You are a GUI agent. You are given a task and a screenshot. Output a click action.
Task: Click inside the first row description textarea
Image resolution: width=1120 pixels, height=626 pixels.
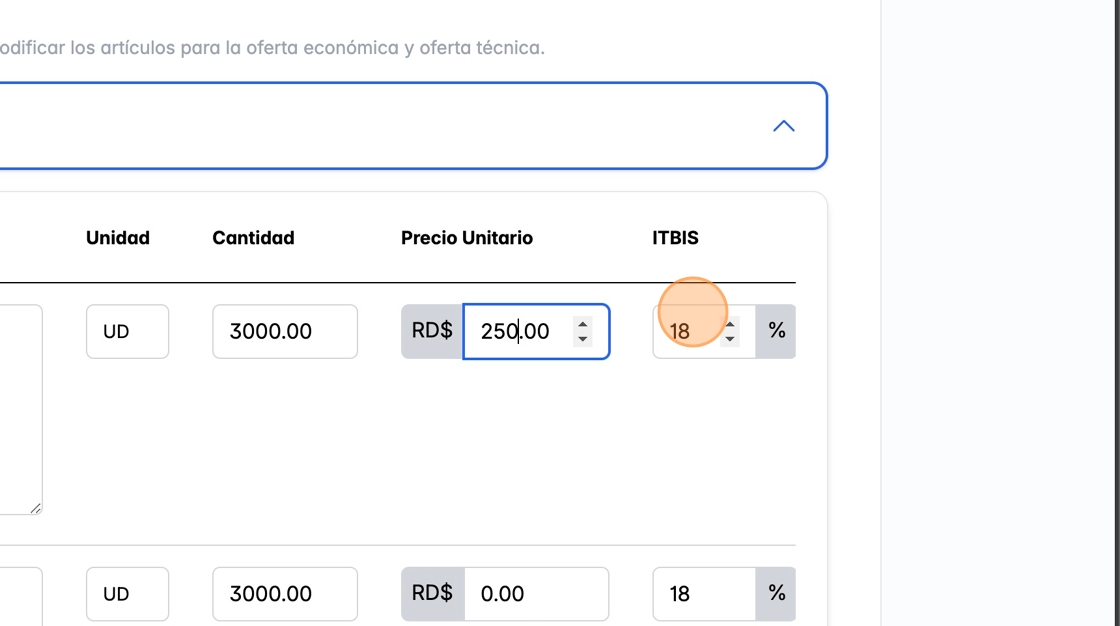(x=20, y=410)
